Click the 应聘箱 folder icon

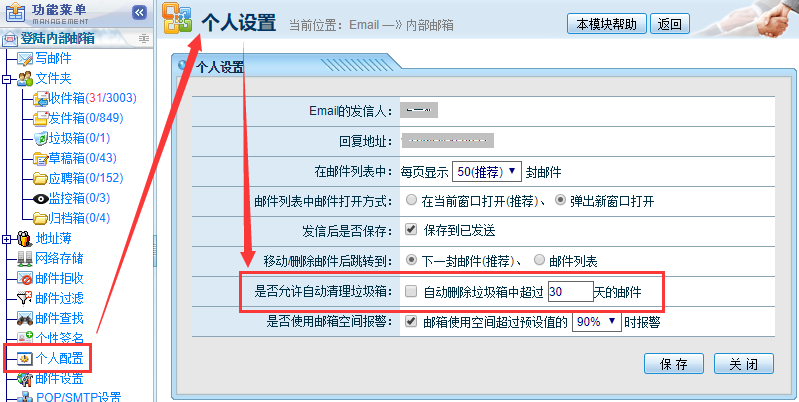tap(40, 178)
